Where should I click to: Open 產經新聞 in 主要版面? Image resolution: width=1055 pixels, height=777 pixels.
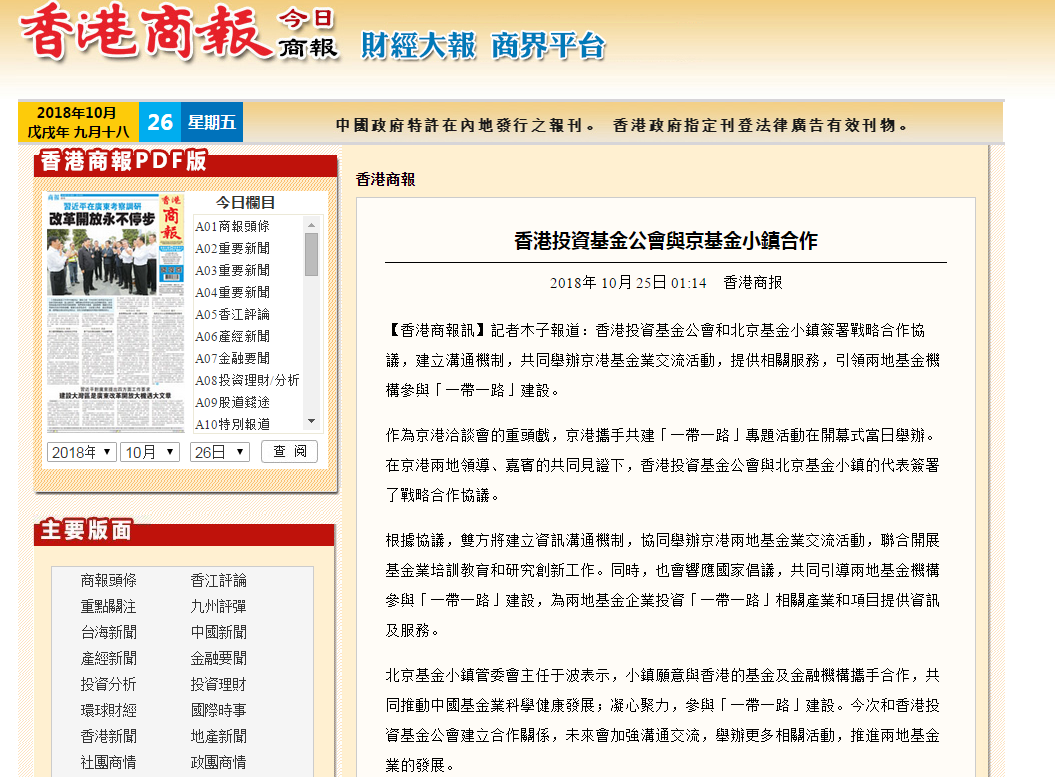point(108,659)
